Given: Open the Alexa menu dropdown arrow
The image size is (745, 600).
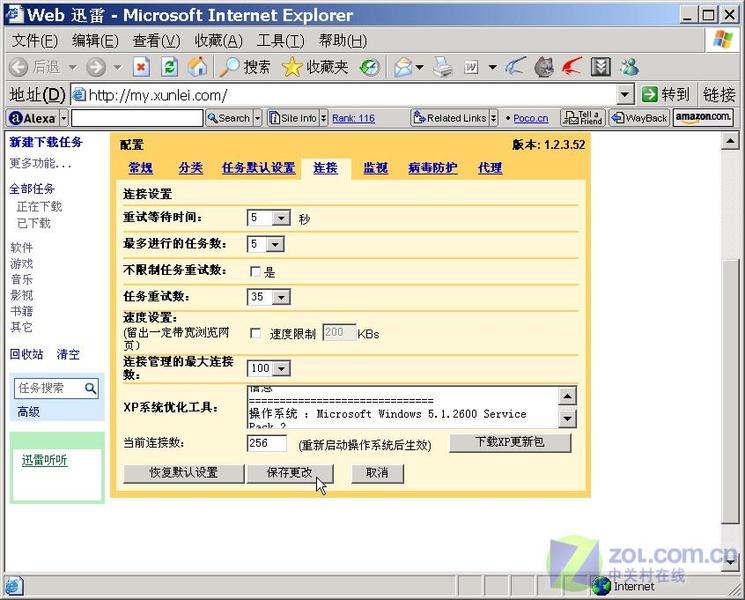Looking at the screenshot, I should click(64, 118).
